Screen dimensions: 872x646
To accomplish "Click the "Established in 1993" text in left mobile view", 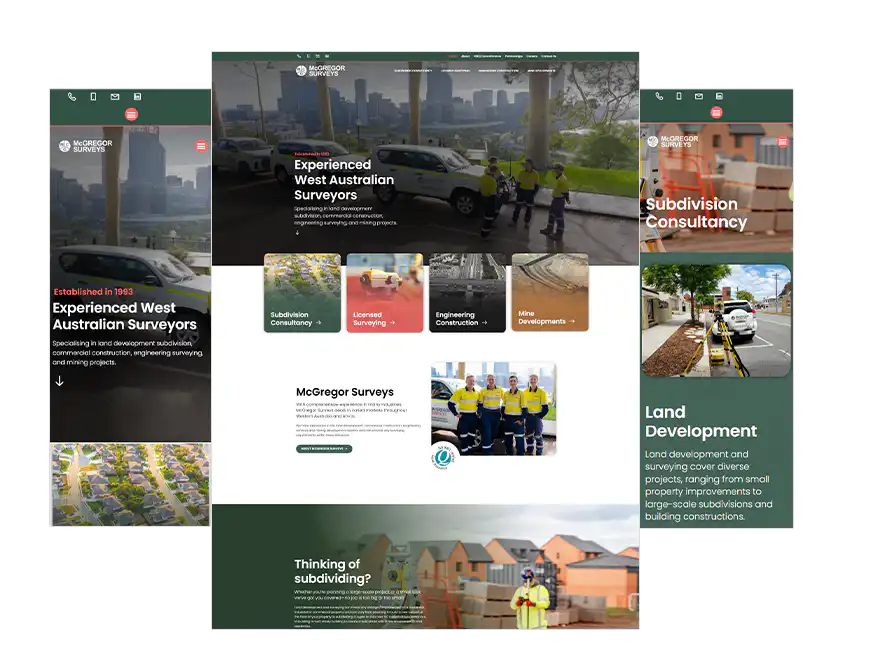I will pyautogui.click(x=93, y=291).
